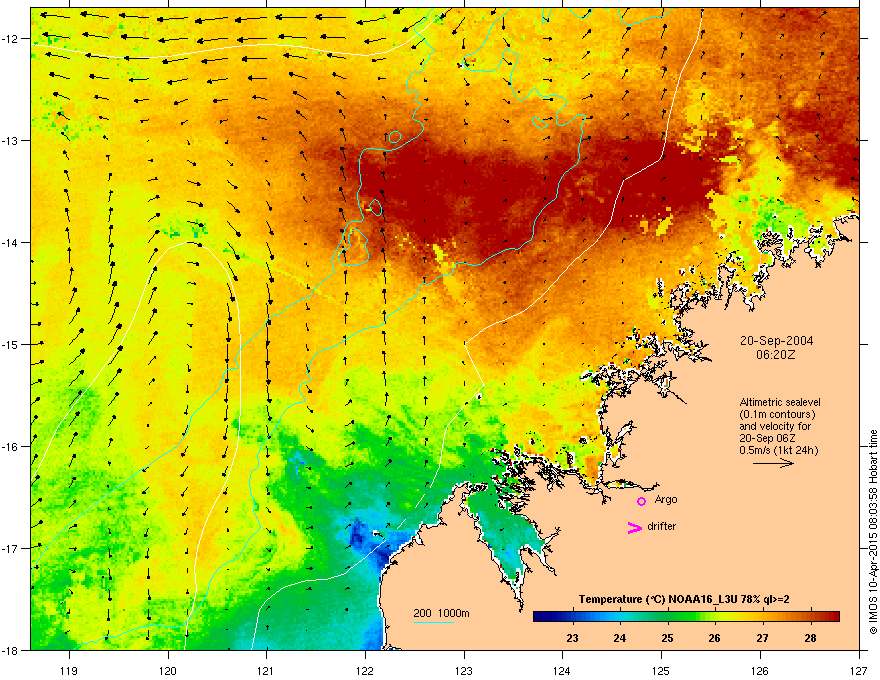This screenshot has height=680, width=880.
Task: Click the Temperature NOAA16_L3U colorbar title
Action: pos(684,599)
